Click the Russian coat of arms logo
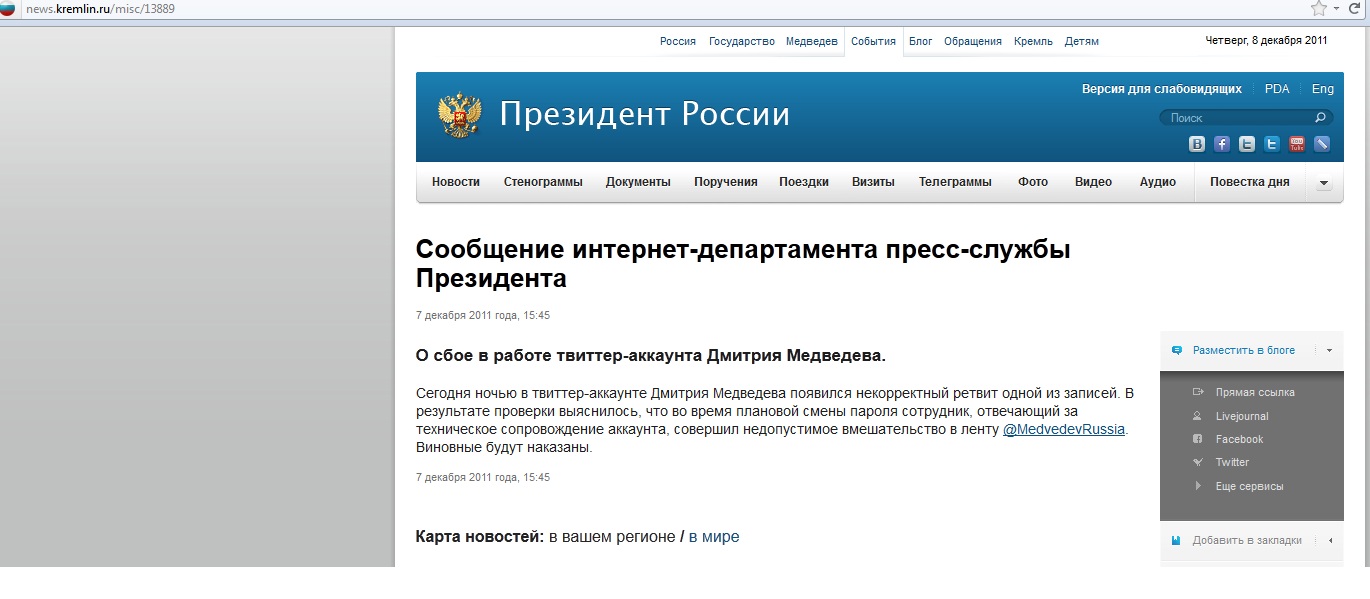Image resolution: width=1370 pixels, height=599 pixels. [x=460, y=115]
